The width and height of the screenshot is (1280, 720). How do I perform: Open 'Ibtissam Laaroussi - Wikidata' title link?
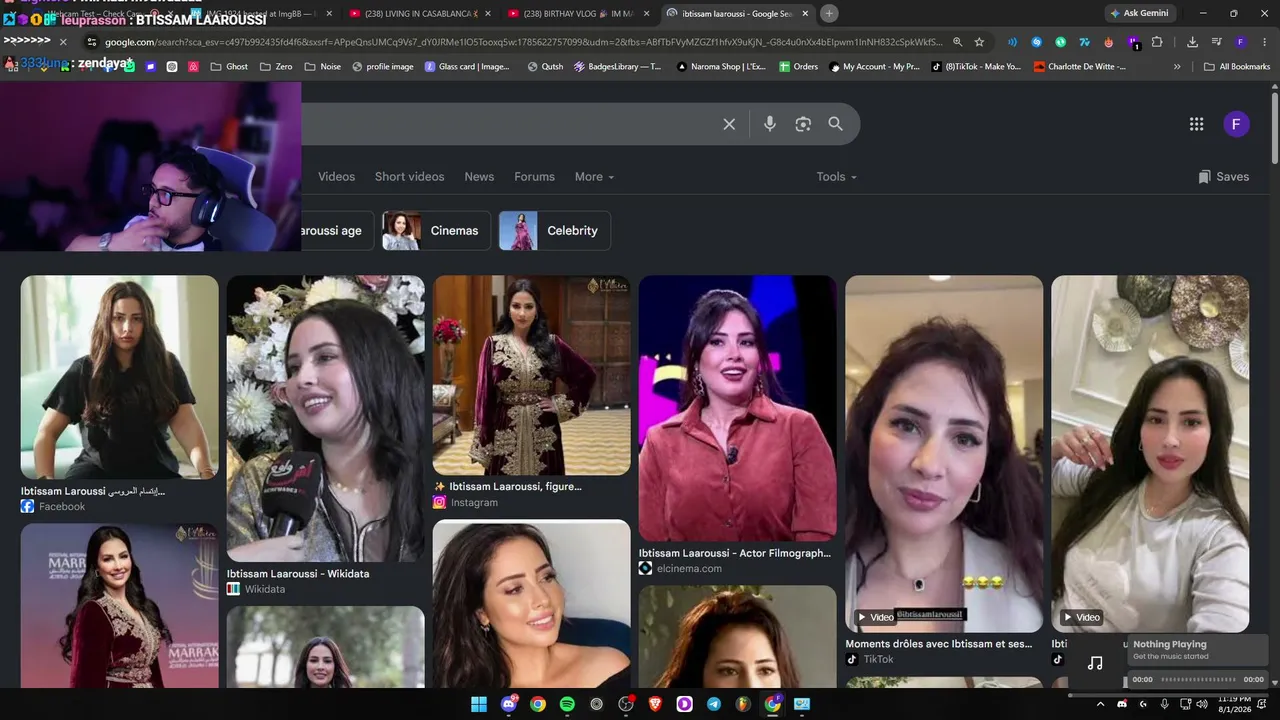tap(298, 574)
